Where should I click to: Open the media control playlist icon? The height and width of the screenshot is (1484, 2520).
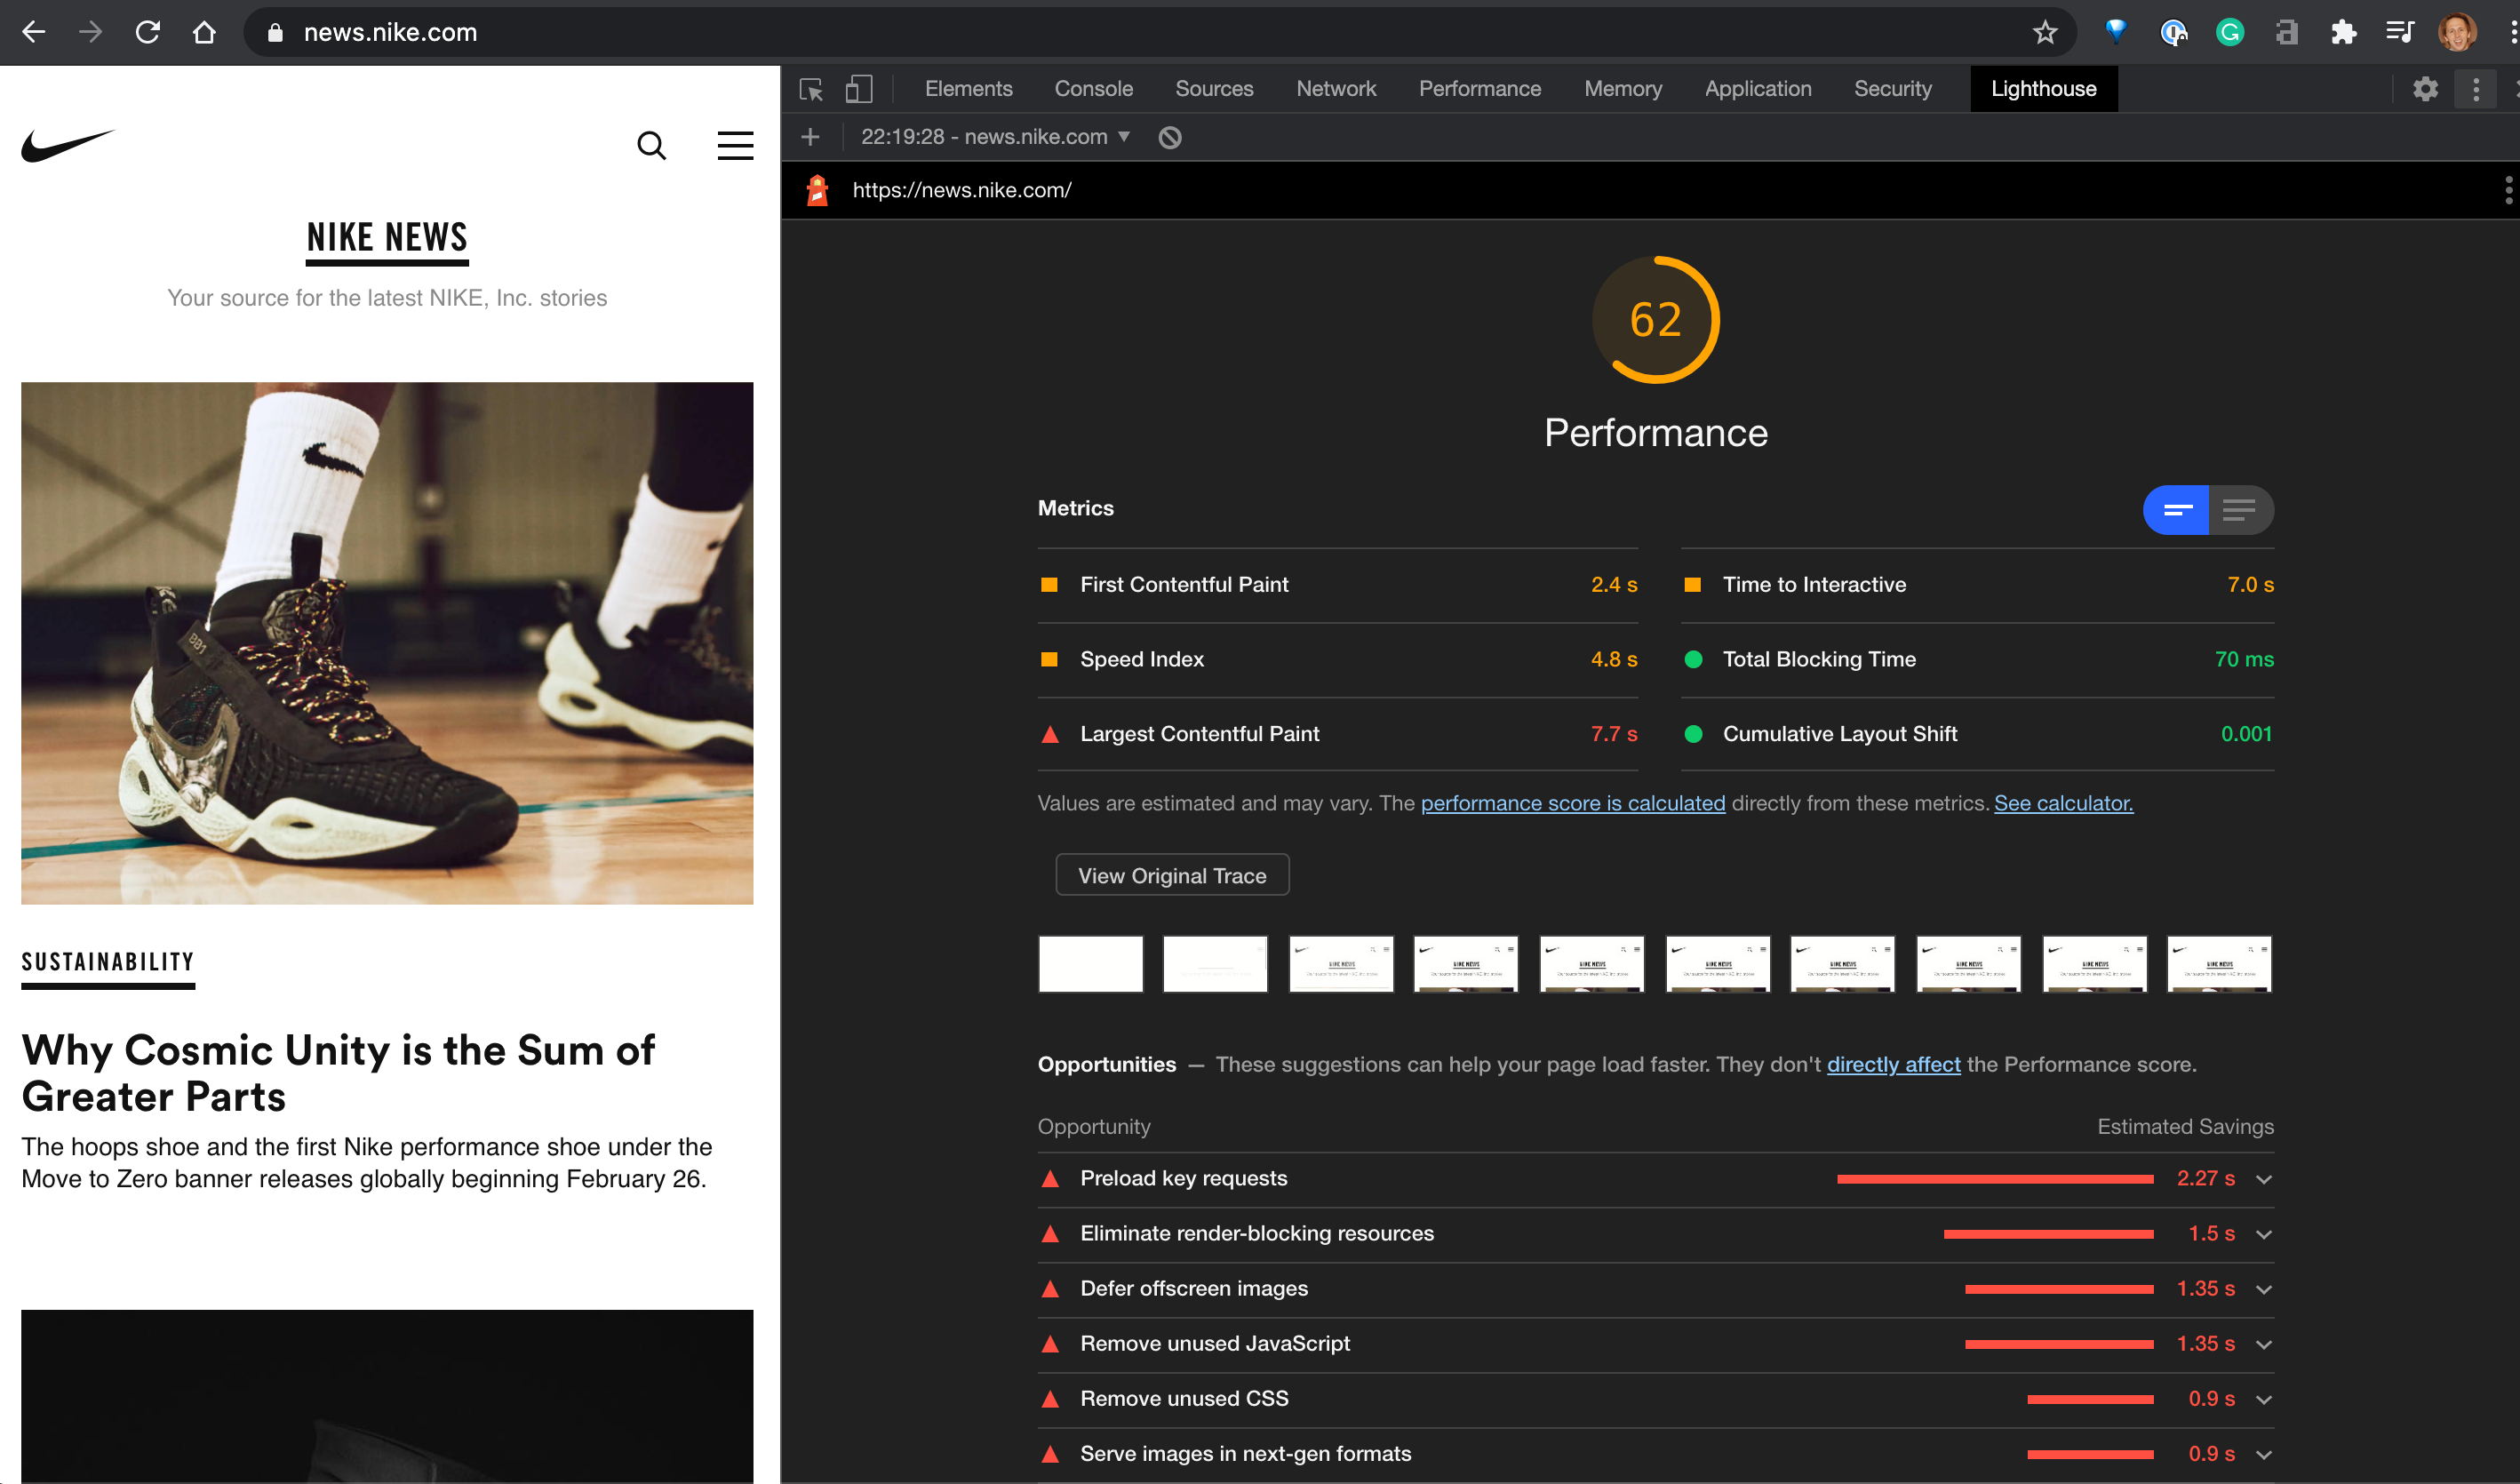pyautogui.click(x=2400, y=32)
